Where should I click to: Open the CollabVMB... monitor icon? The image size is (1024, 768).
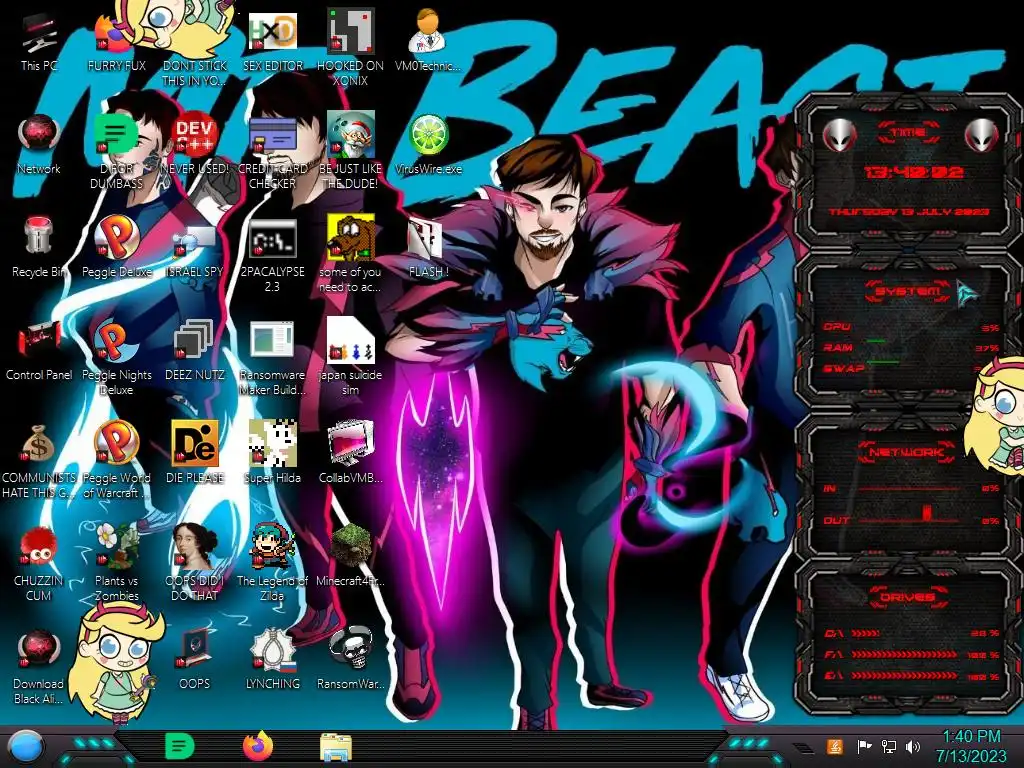pos(351,452)
